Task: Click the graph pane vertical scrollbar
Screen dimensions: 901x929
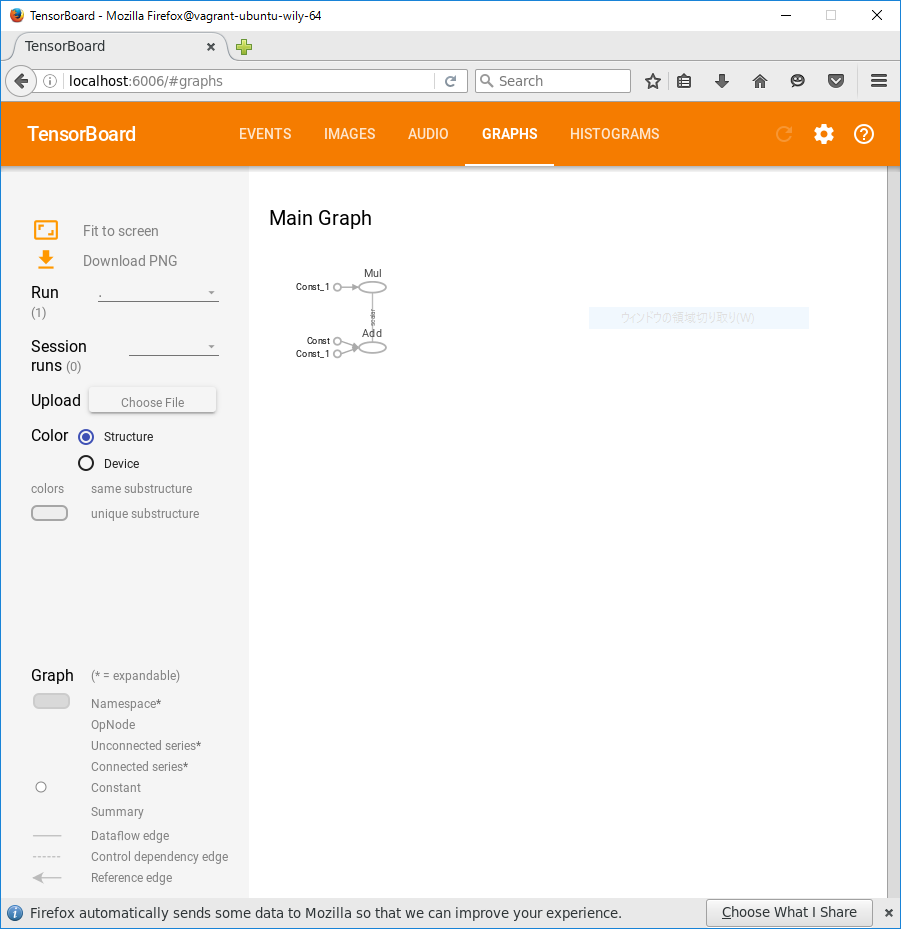Action: click(x=893, y=532)
